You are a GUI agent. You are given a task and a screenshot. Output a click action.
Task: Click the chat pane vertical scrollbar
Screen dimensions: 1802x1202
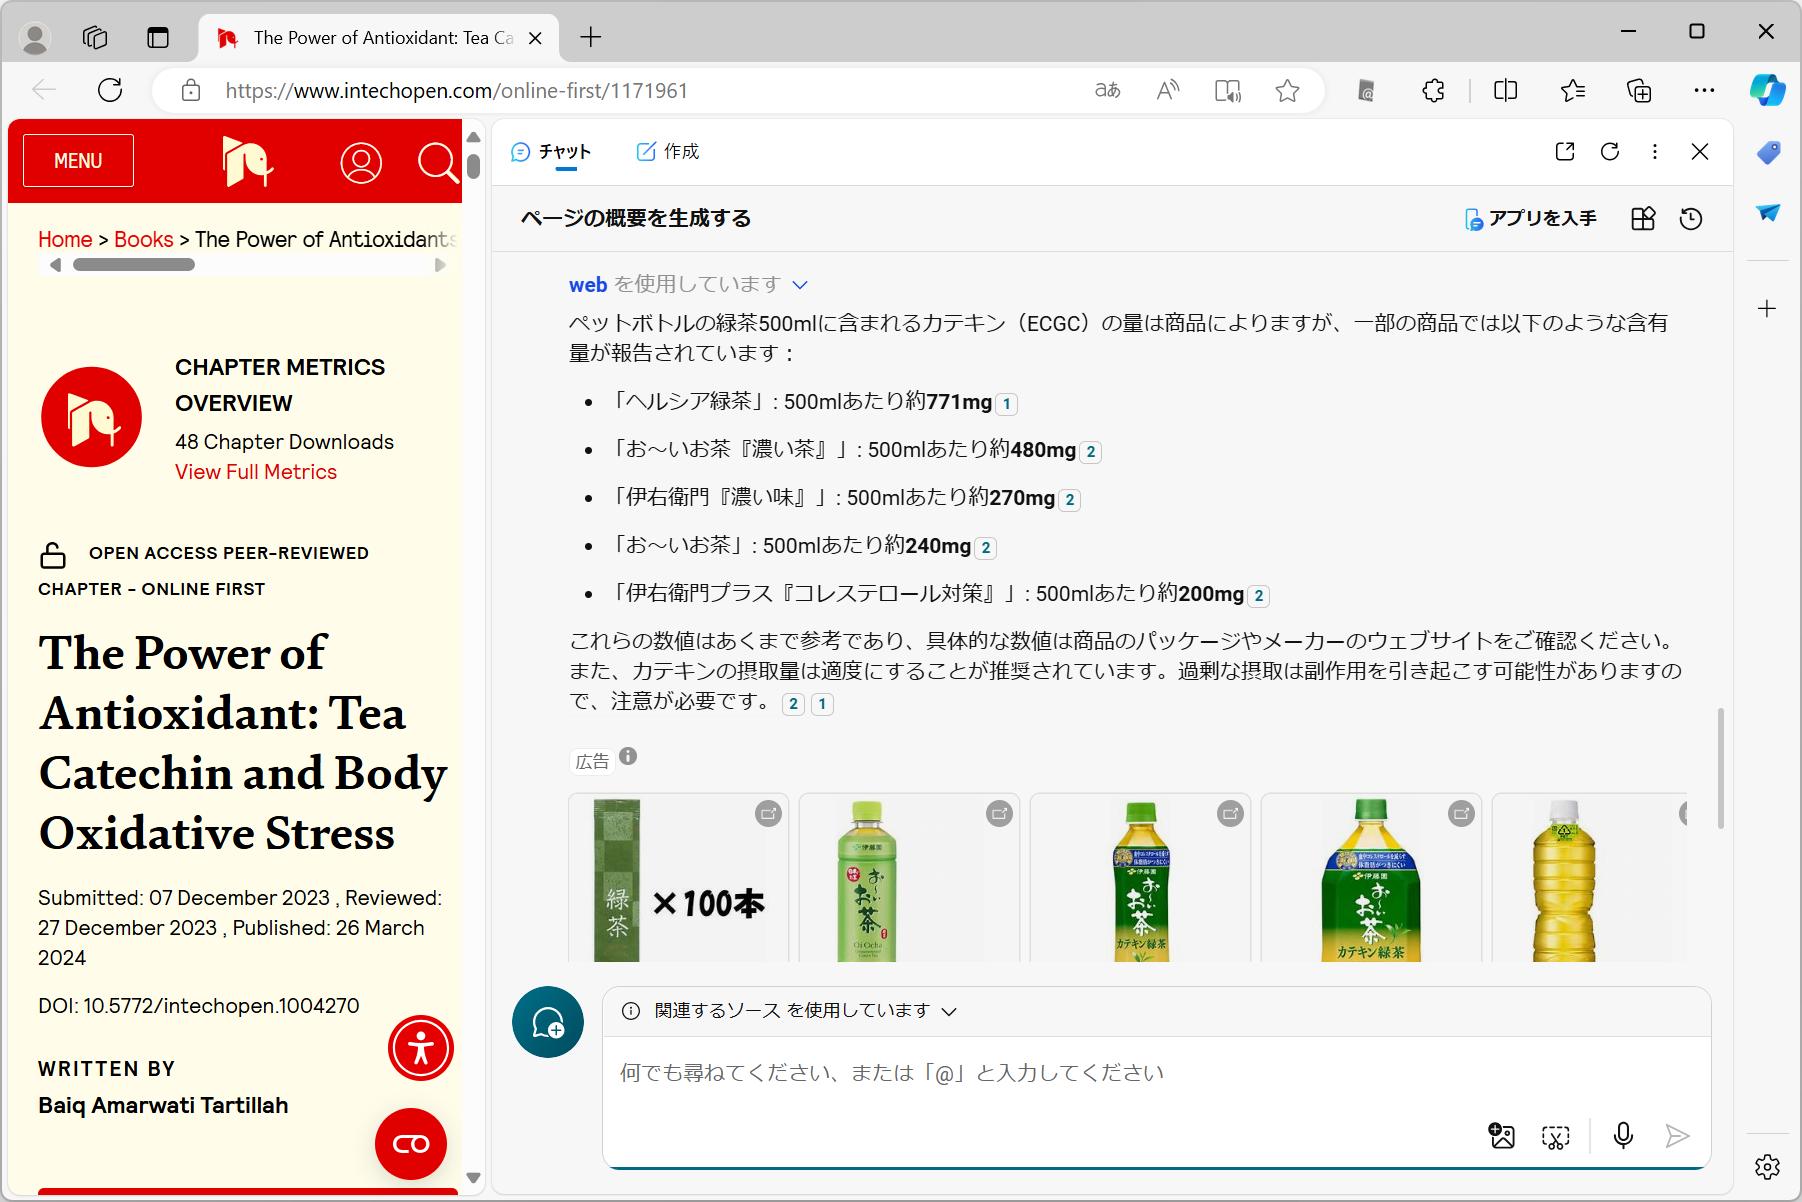point(1720,768)
